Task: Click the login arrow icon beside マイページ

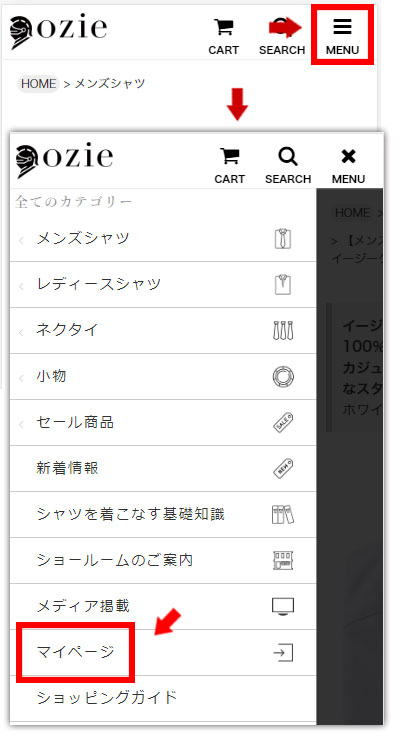Action: (283, 652)
